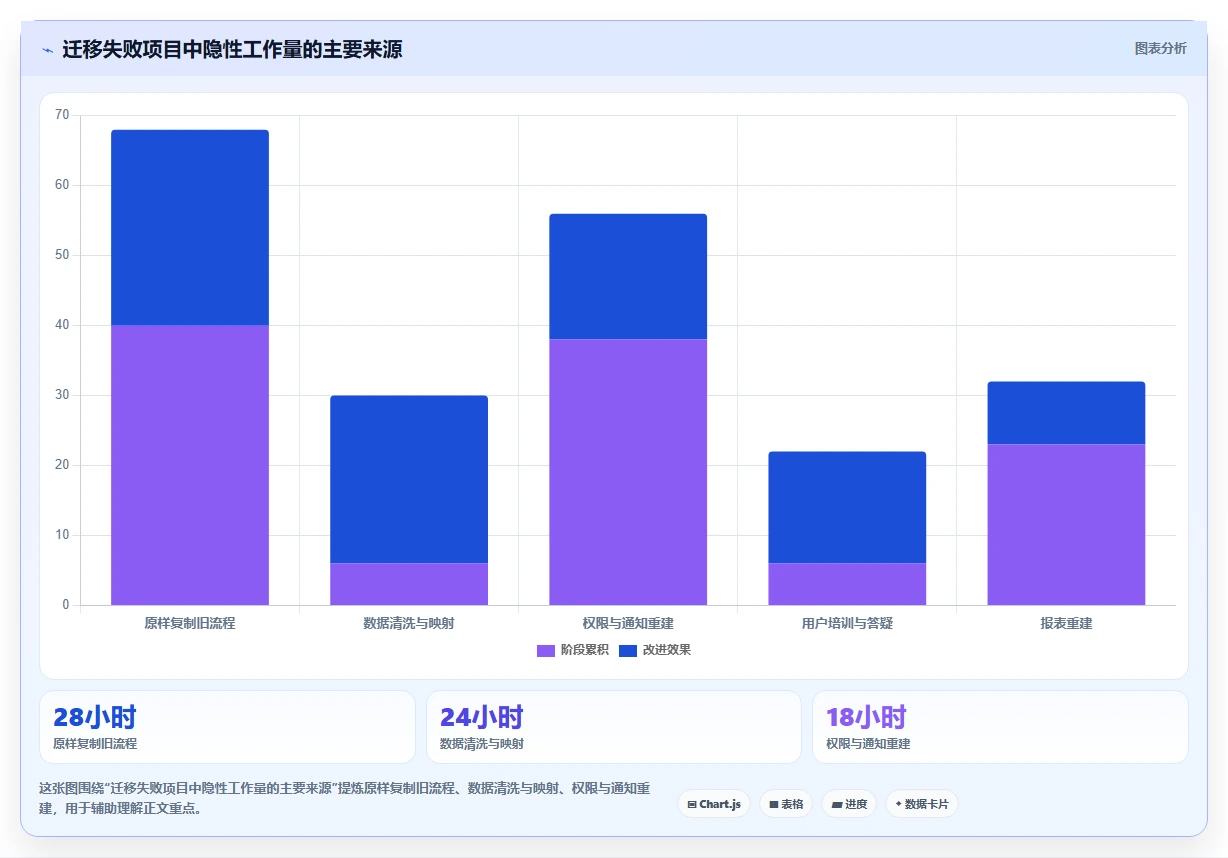Click the 图表分析 label in the header
Image resolution: width=1228 pixels, height=858 pixels.
[1160, 48]
